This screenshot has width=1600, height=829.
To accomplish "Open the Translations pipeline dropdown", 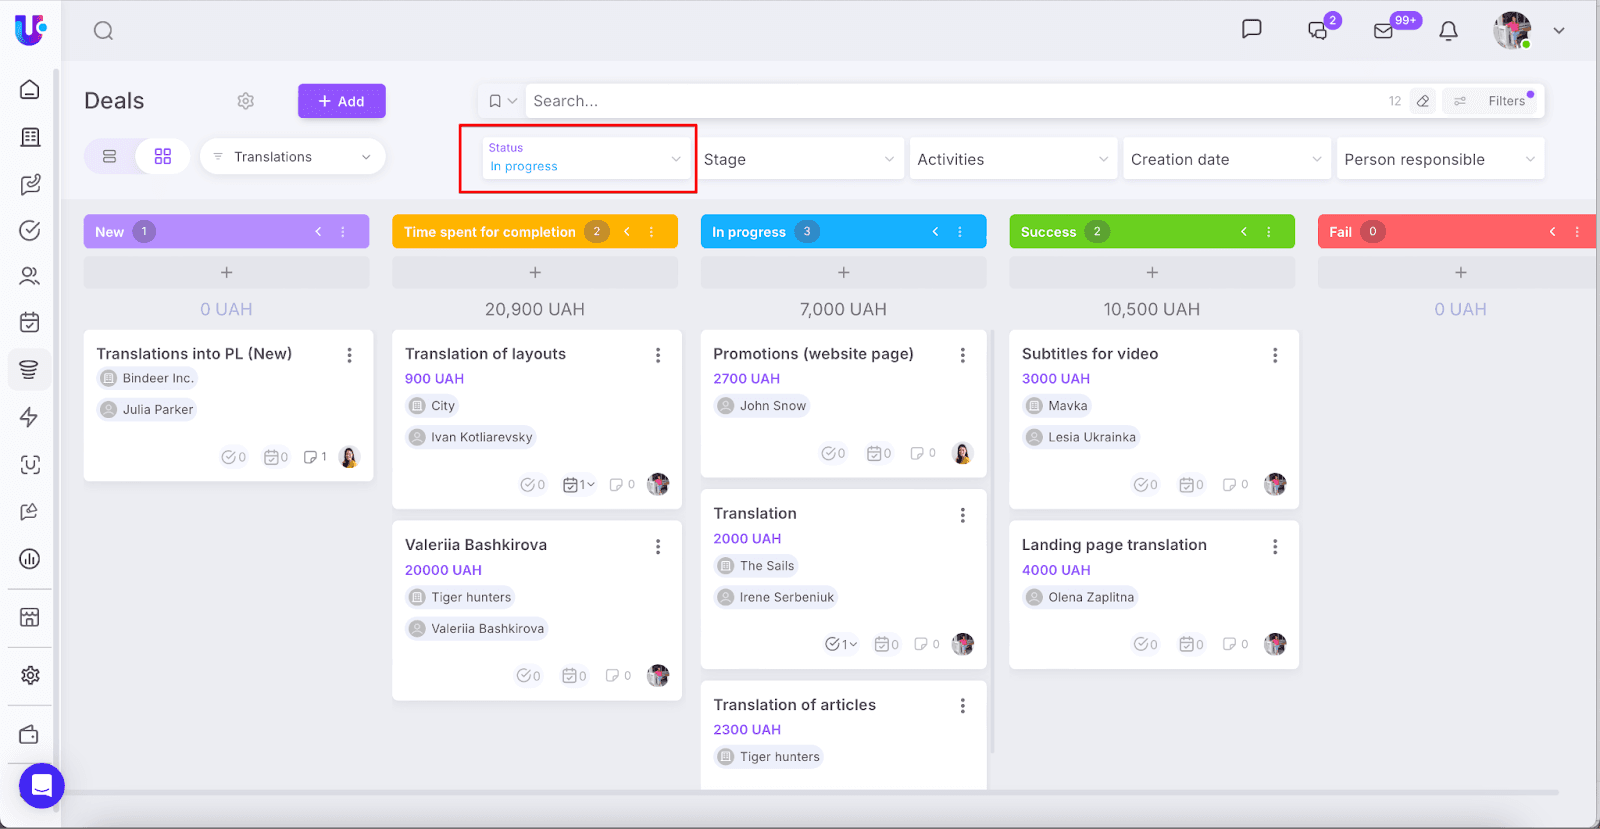I will pos(292,157).
